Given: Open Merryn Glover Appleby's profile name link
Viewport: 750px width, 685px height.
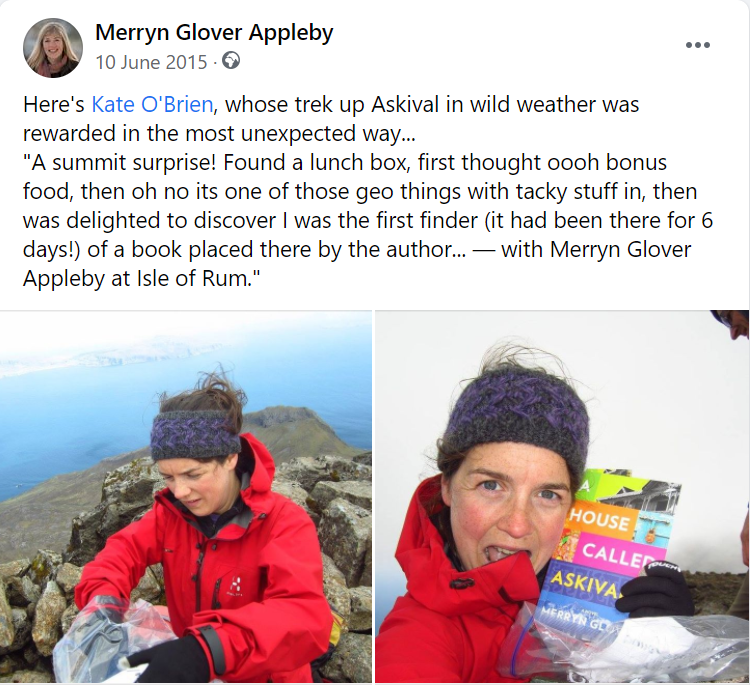Looking at the screenshot, I should coord(214,33).
